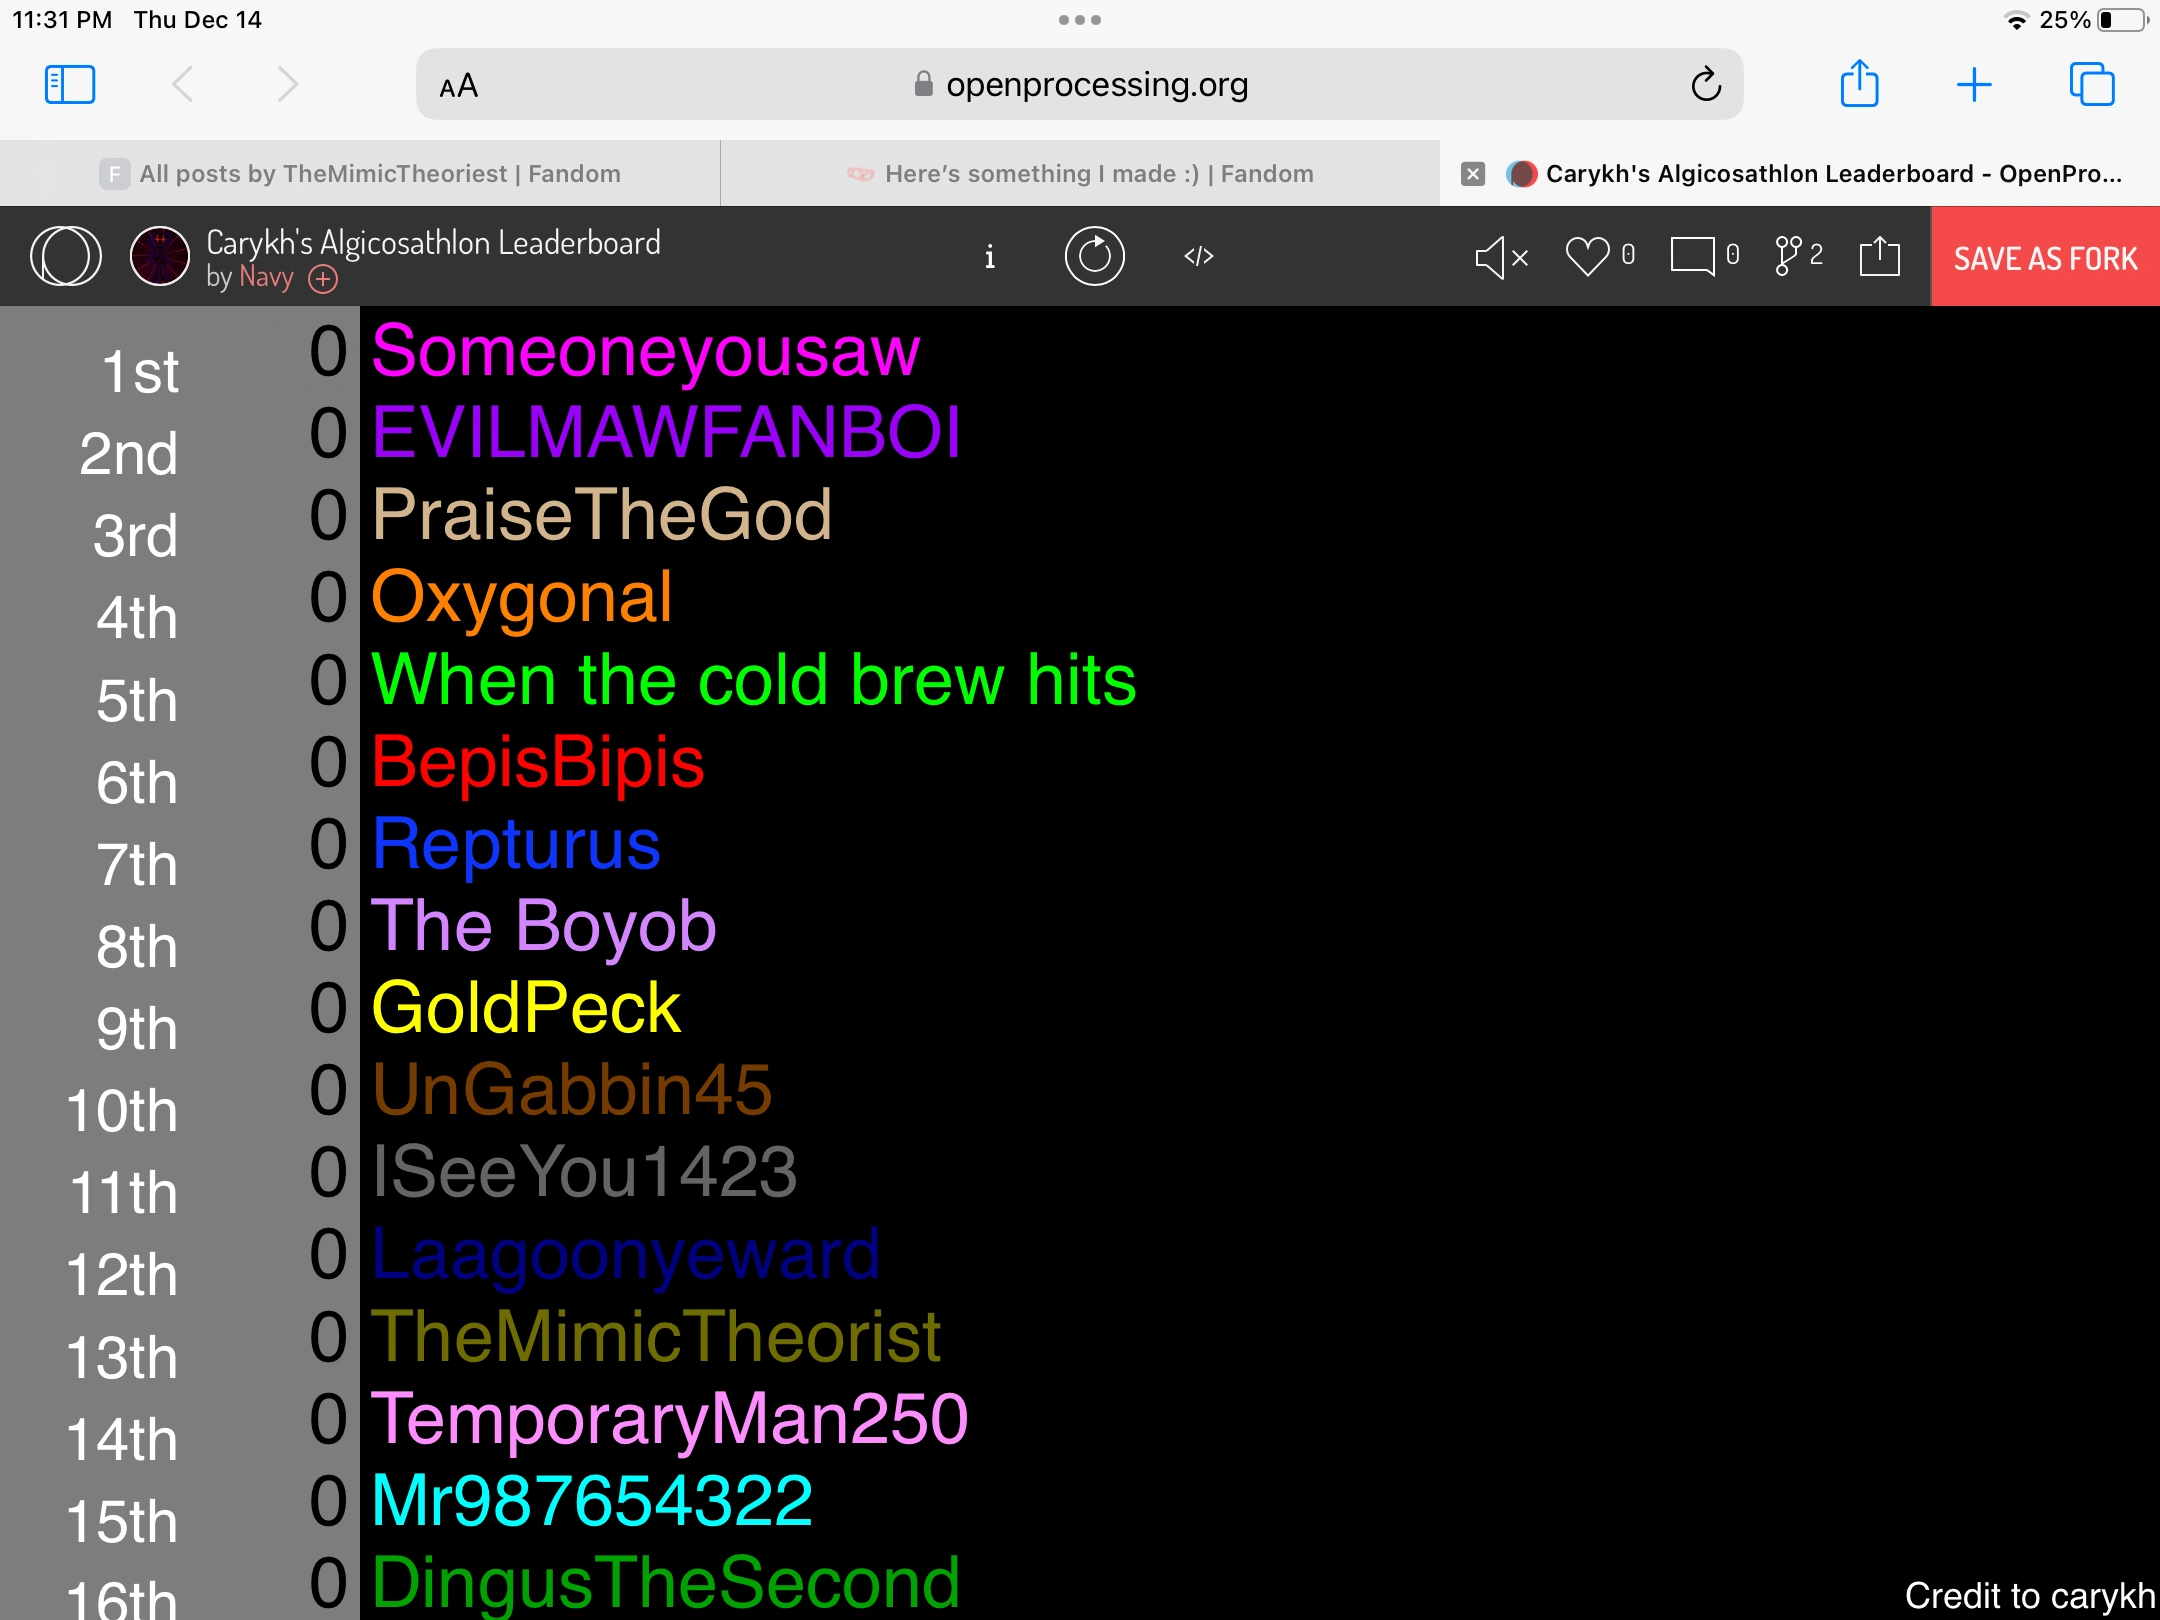Image resolution: width=2160 pixels, height=1620 pixels.
Task: Reload the page in Safari
Action: point(1706,85)
